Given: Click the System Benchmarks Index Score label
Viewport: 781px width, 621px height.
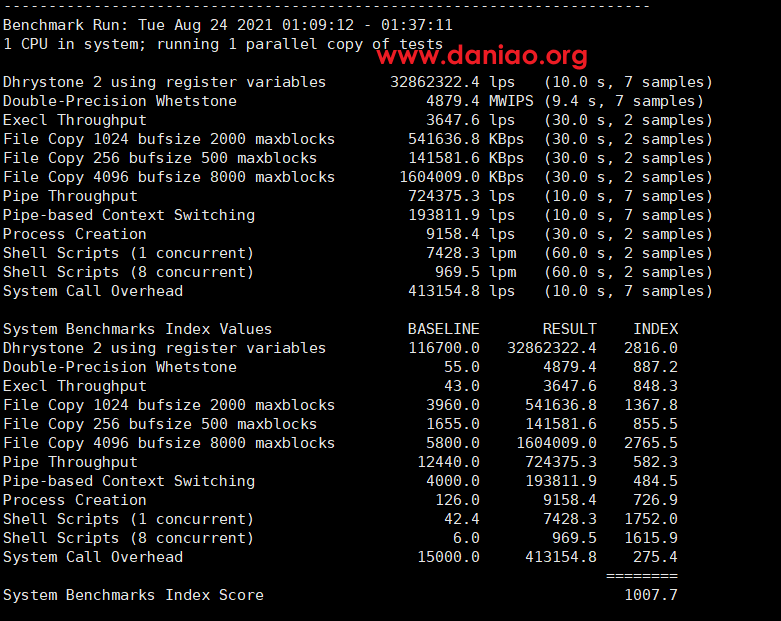Looking at the screenshot, I should pos(133,595).
